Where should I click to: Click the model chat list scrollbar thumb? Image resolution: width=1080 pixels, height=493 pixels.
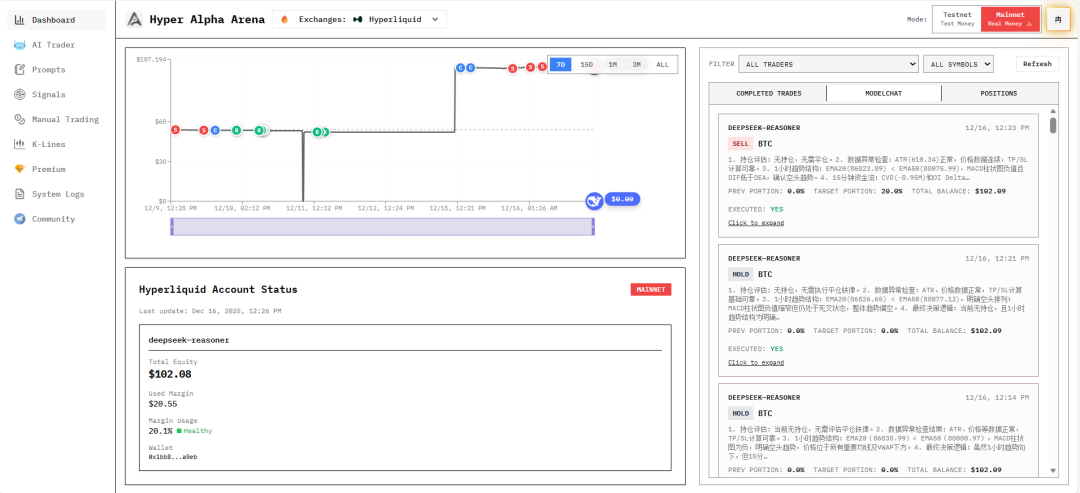(x=1052, y=125)
